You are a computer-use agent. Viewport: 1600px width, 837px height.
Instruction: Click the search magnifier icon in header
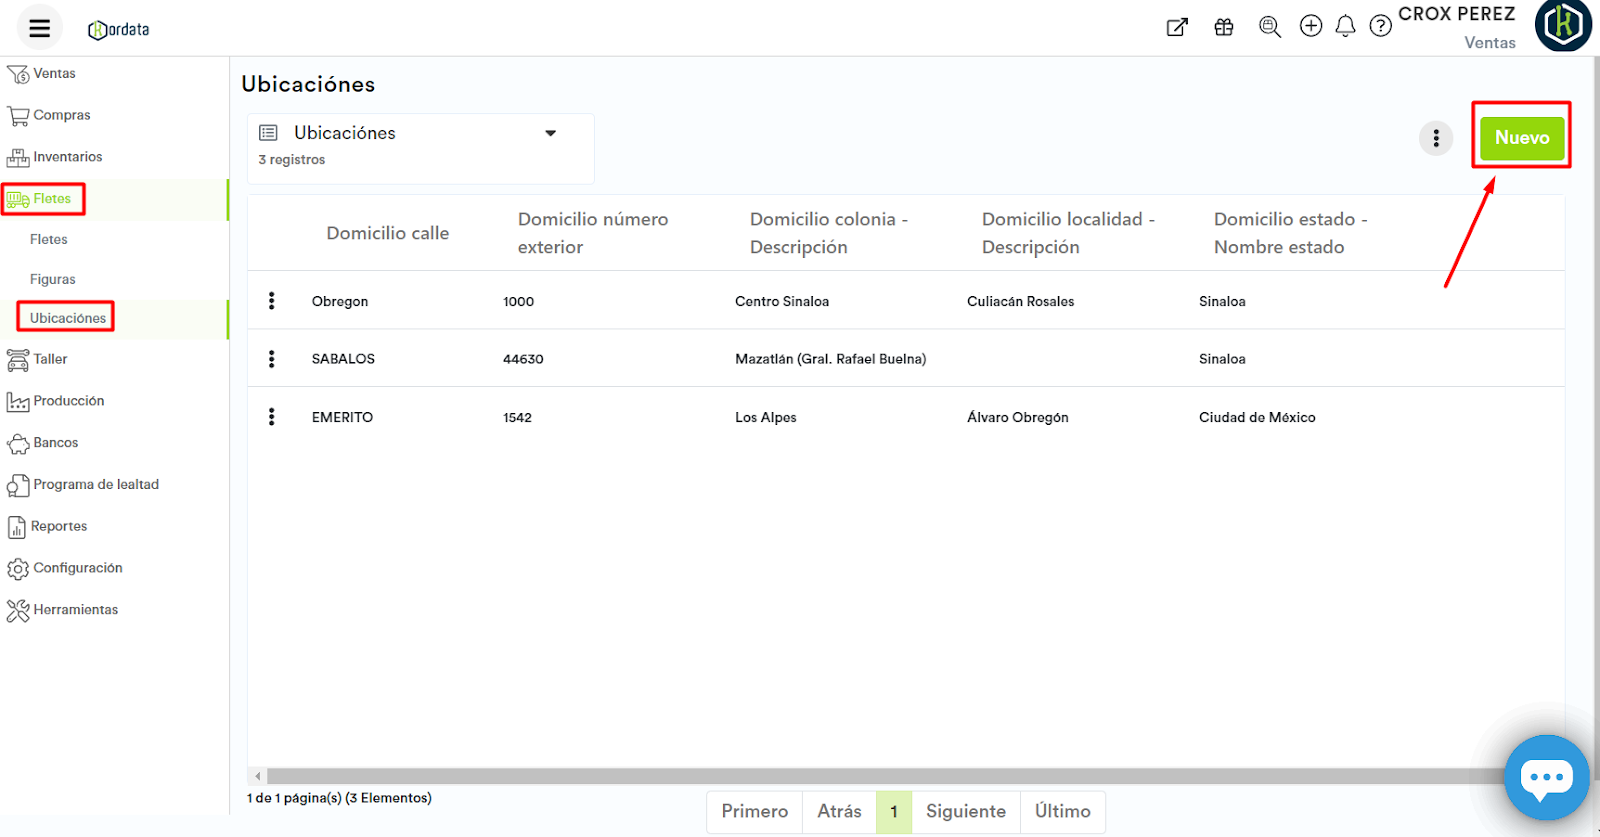tap(1269, 27)
